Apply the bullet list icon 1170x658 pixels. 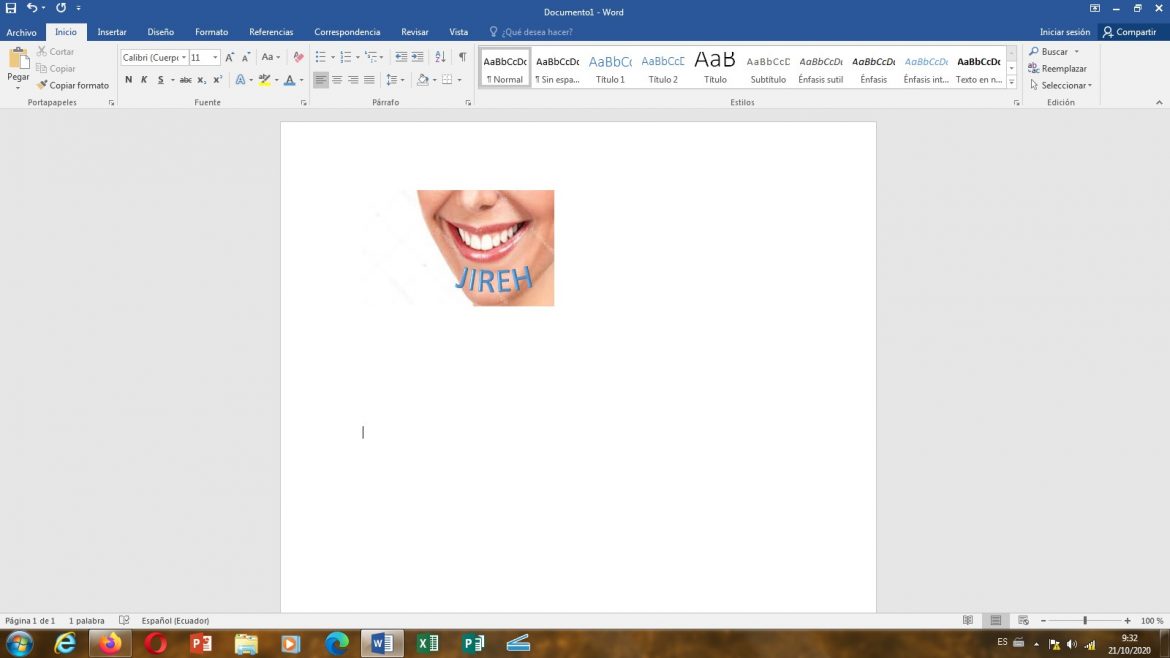(x=320, y=57)
